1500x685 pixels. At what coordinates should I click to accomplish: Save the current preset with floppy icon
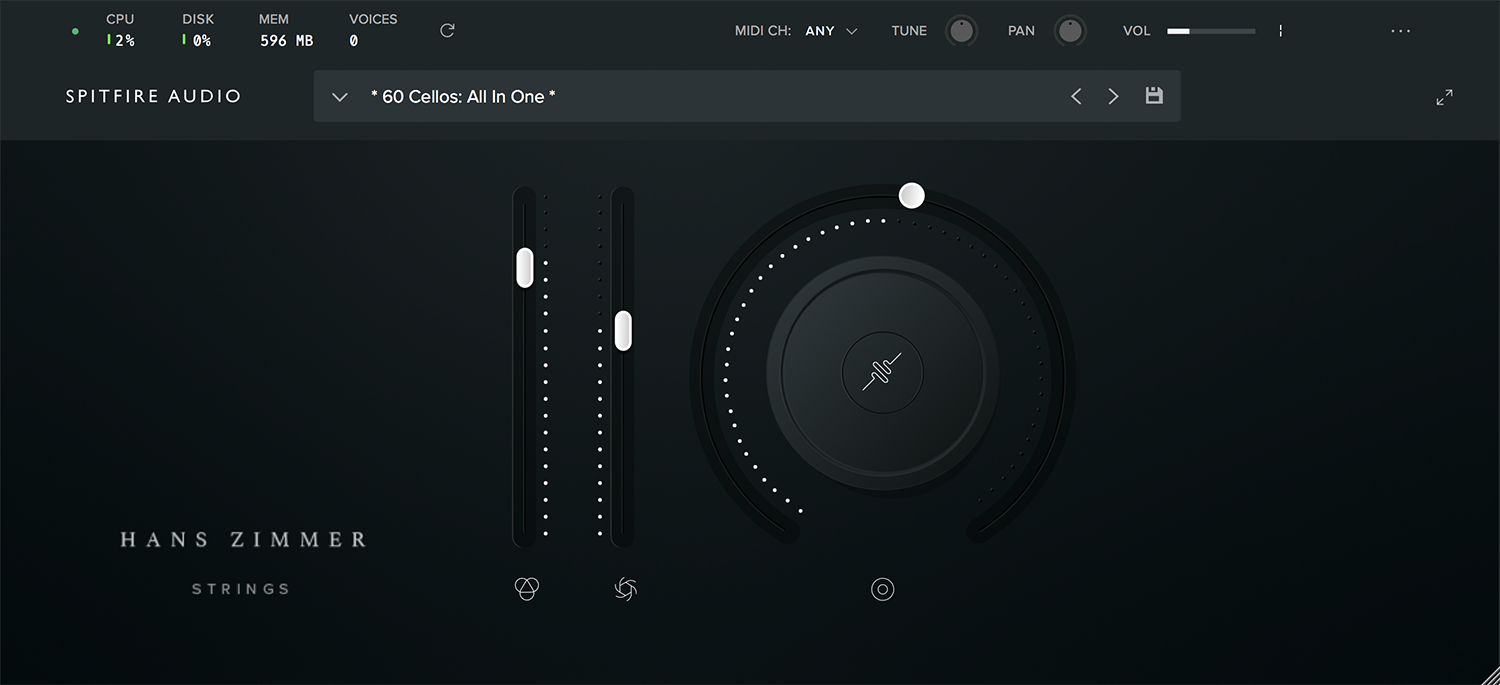coord(1154,96)
